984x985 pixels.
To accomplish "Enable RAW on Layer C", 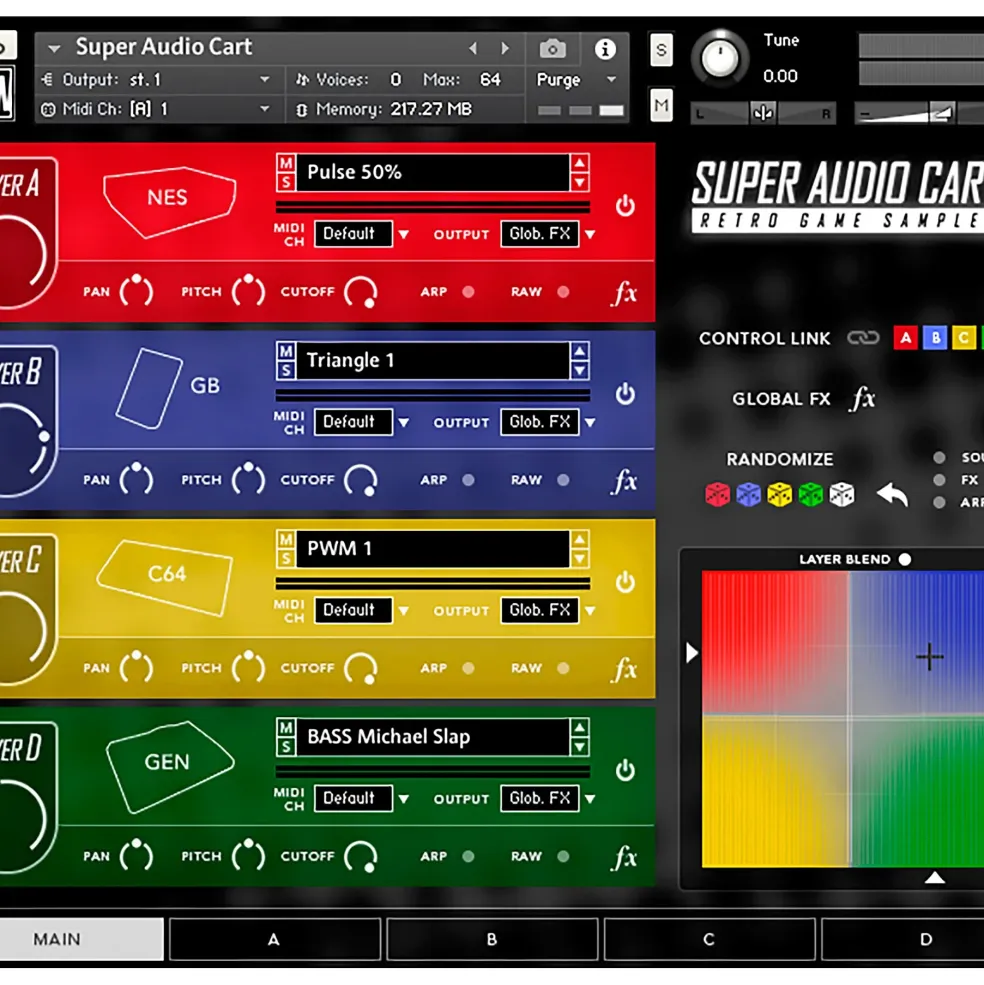I will (563, 668).
